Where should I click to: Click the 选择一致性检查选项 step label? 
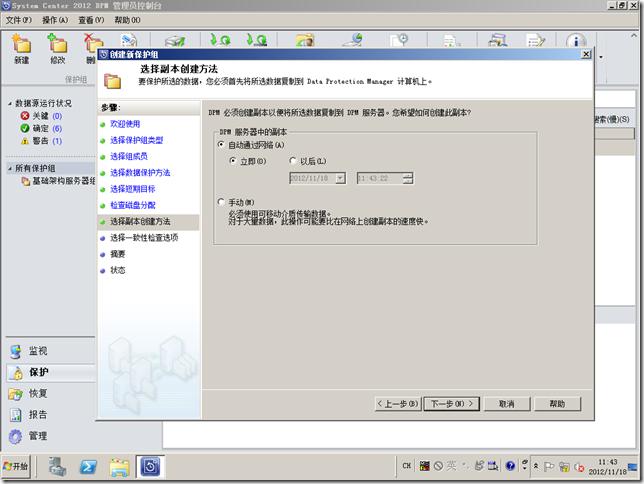coord(144,237)
